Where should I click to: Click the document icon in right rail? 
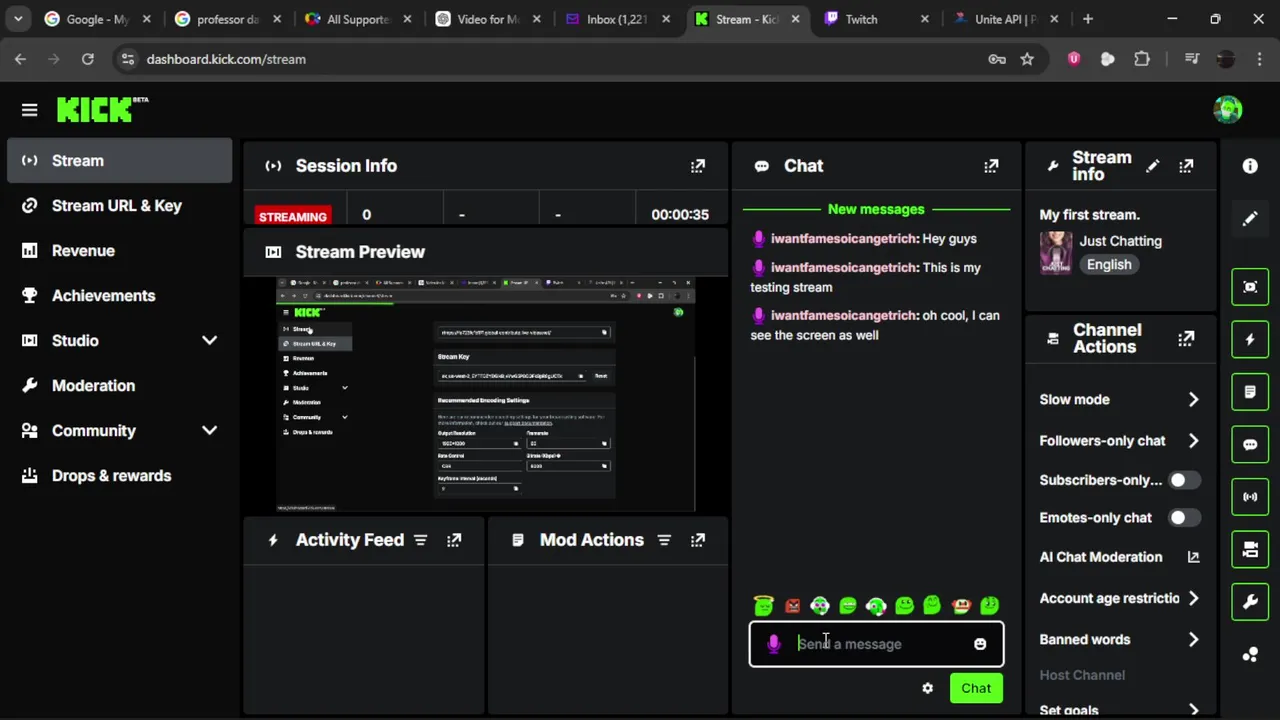pyautogui.click(x=1250, y=392)
